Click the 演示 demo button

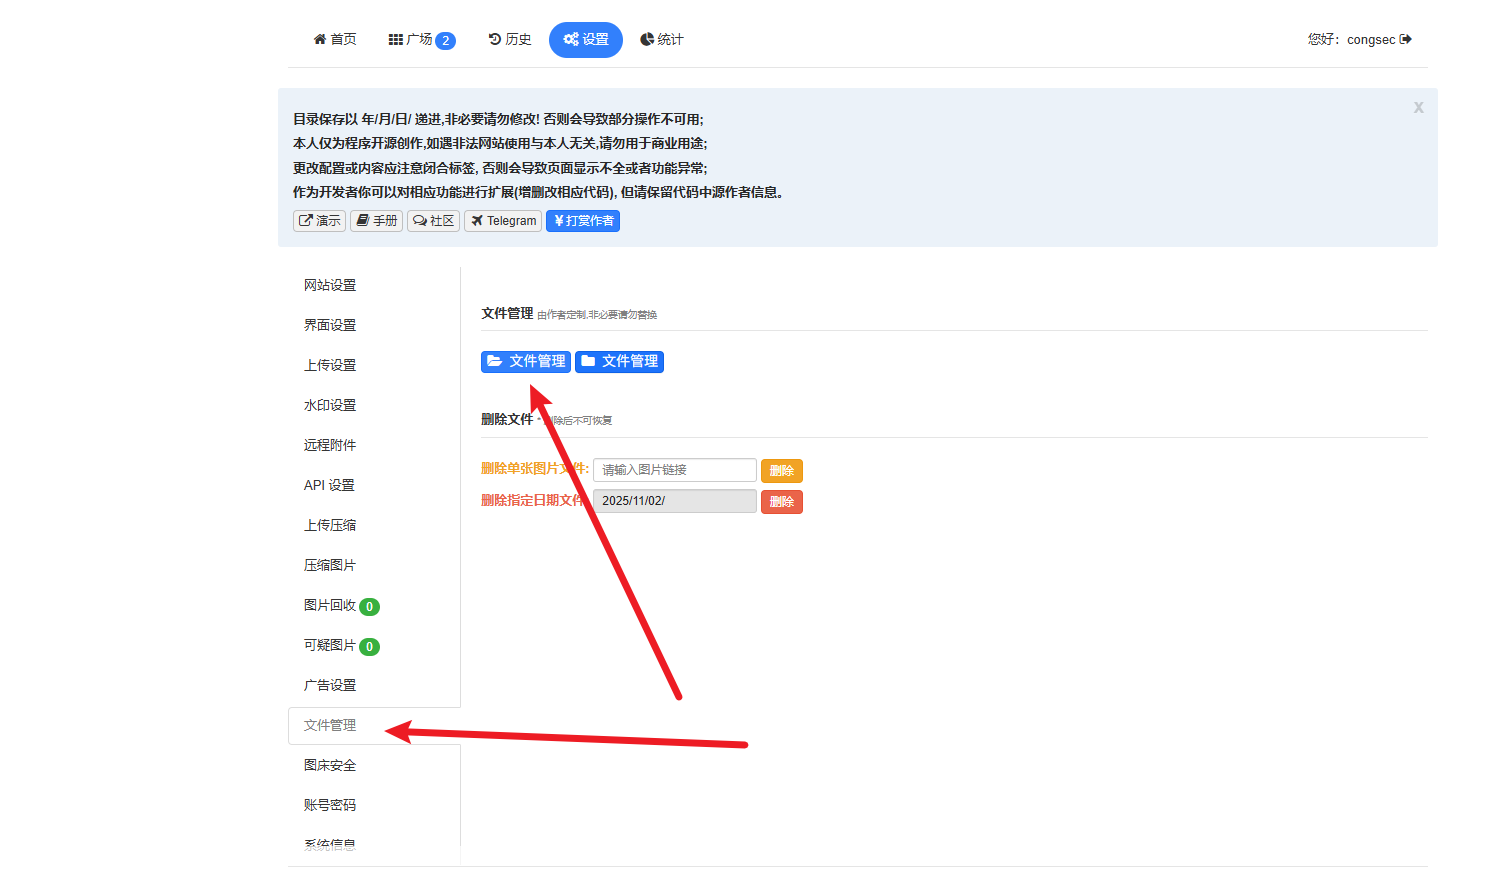tap(319, 221)
